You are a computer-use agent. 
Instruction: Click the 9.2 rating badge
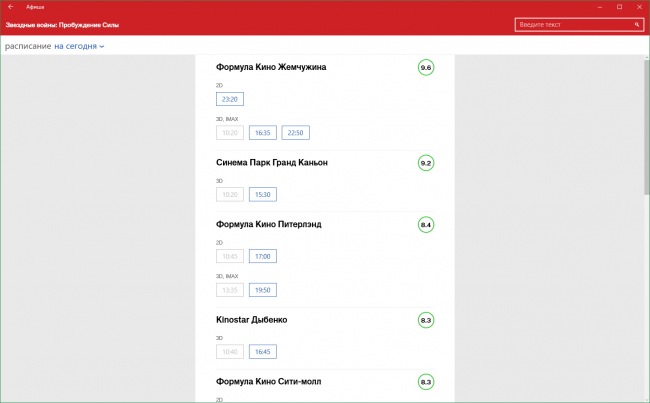[426, 163]
